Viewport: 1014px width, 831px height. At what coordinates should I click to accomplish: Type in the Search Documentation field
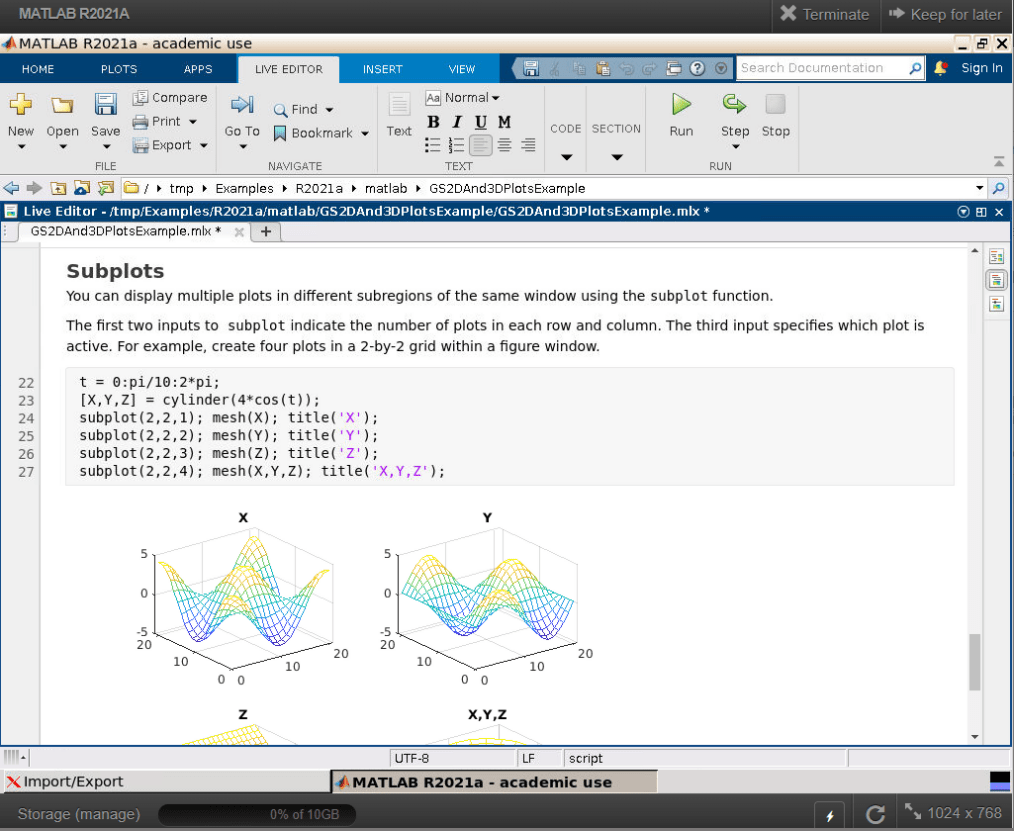pos(822,68)
